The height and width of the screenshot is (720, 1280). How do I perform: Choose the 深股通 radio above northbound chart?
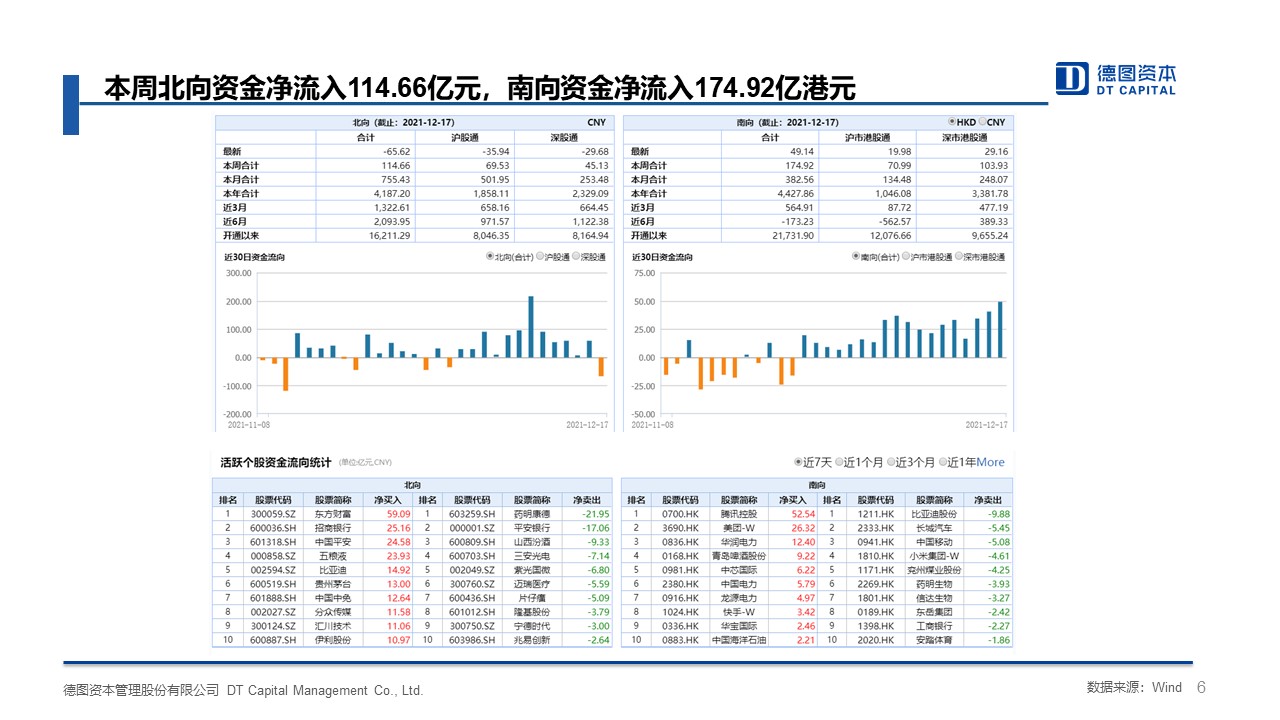click(x=577, y=257)
